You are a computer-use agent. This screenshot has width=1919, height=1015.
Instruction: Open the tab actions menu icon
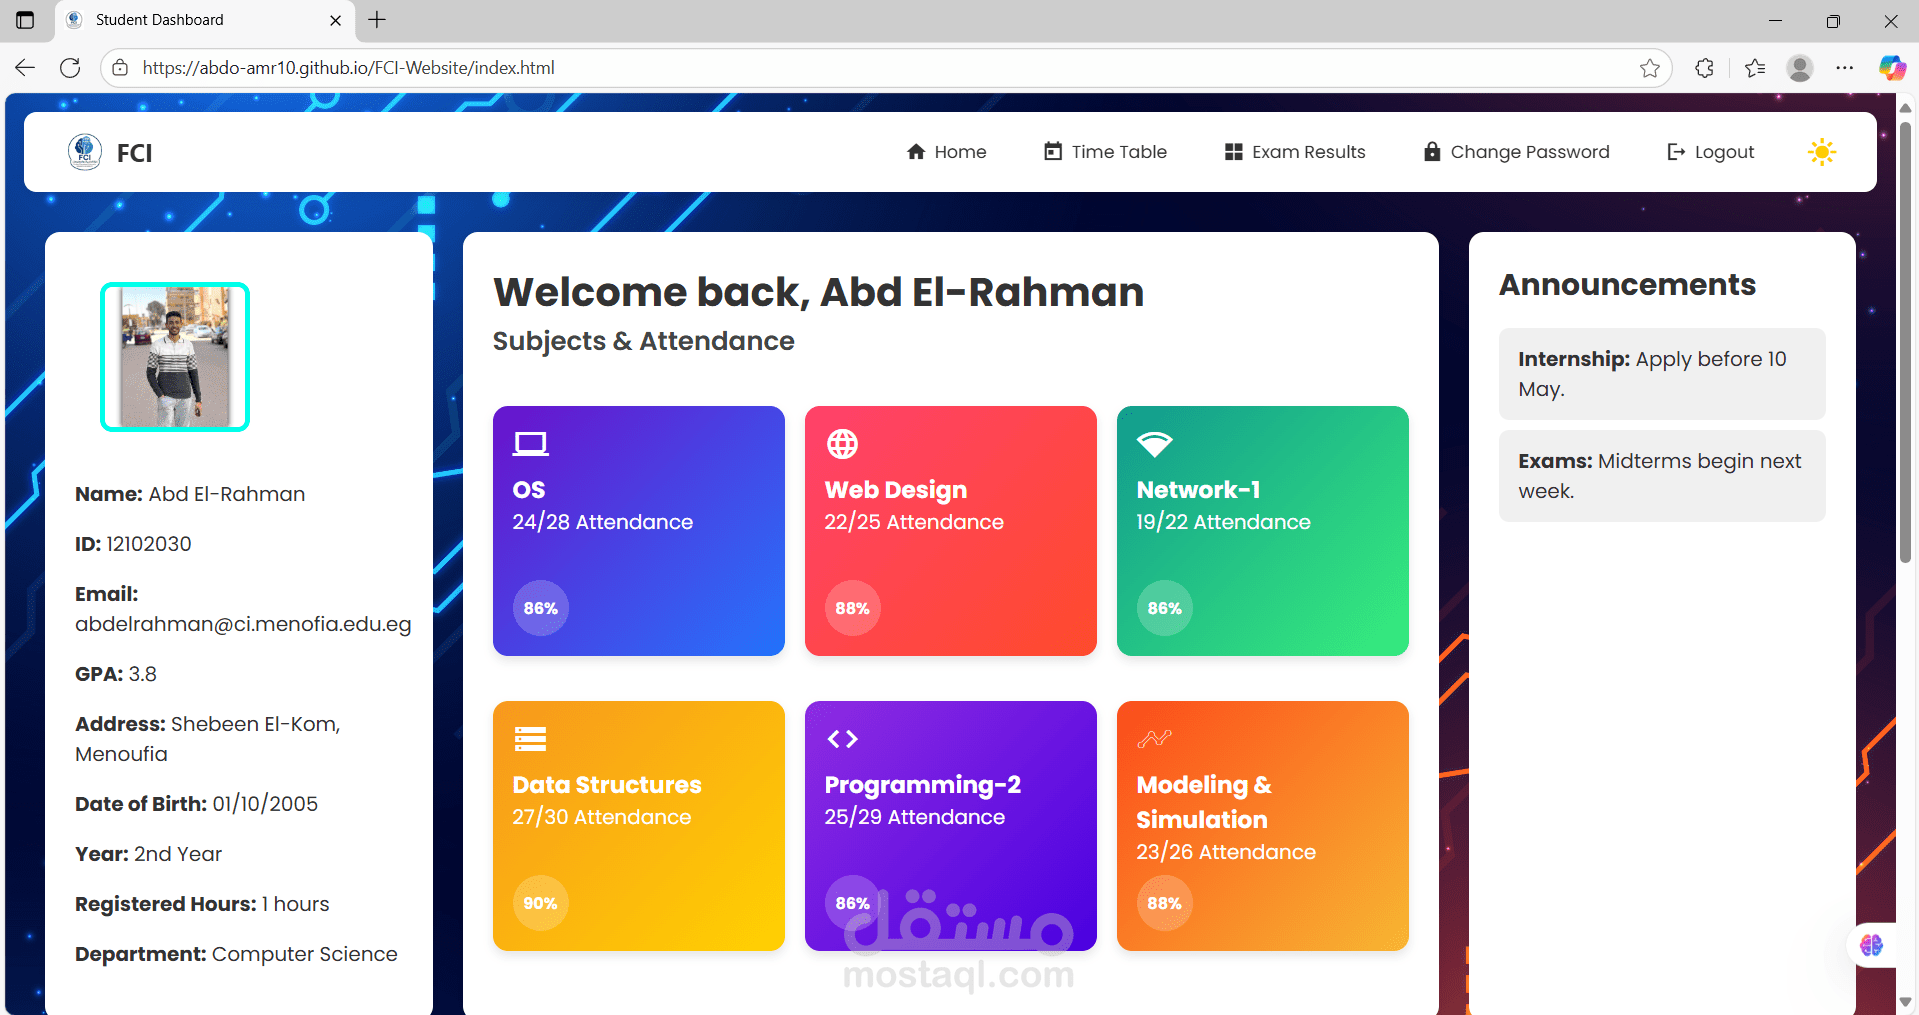coord(25,20)
